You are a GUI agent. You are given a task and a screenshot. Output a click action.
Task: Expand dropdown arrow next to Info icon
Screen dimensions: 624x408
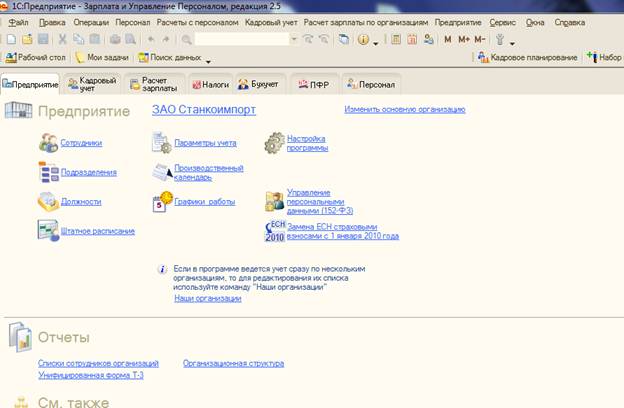click(x=376, y=43)
